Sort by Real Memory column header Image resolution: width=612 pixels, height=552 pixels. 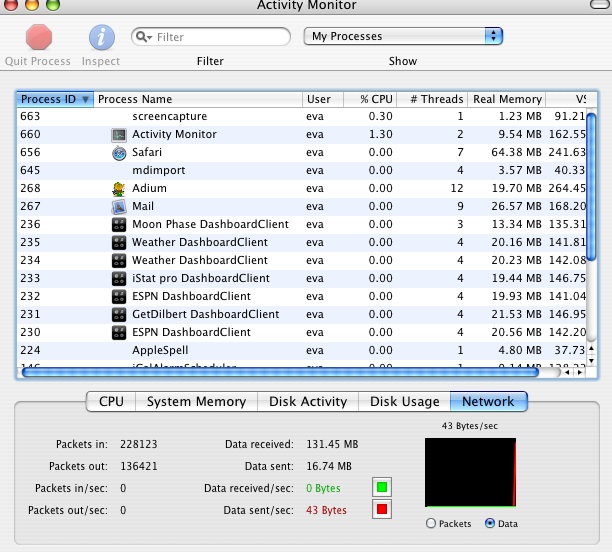(x=507, y=99)
